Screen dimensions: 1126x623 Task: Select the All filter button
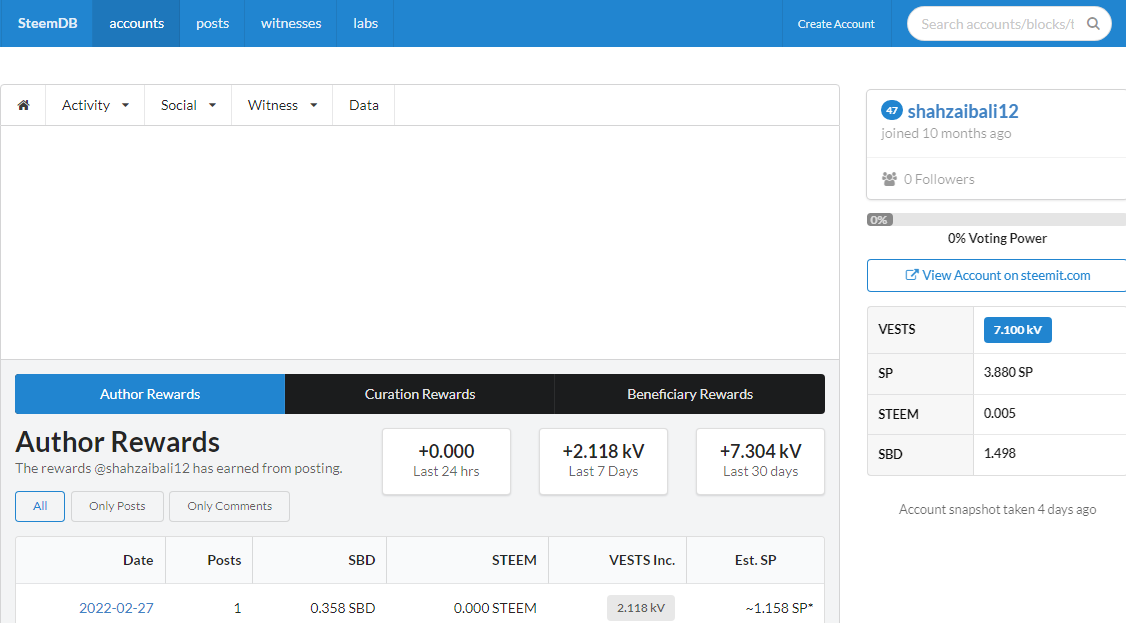(x=40, y=507)
